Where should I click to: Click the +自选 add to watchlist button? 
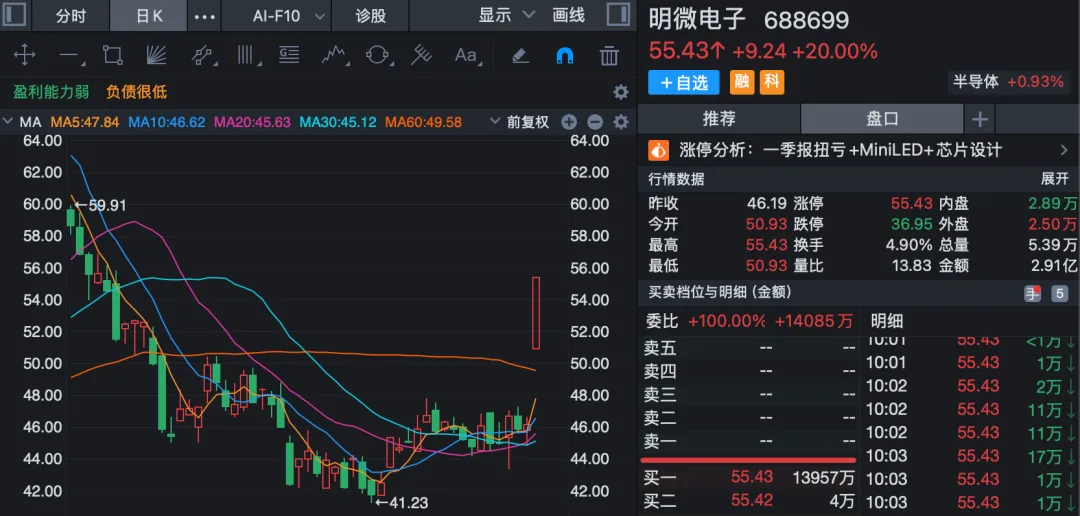pos(684,83)
